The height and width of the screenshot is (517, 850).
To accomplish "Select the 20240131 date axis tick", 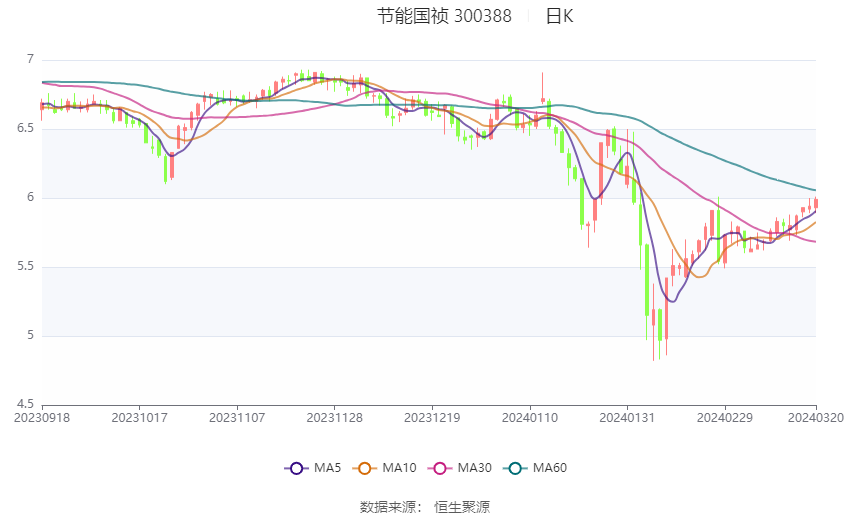I will tap(627, 418).
